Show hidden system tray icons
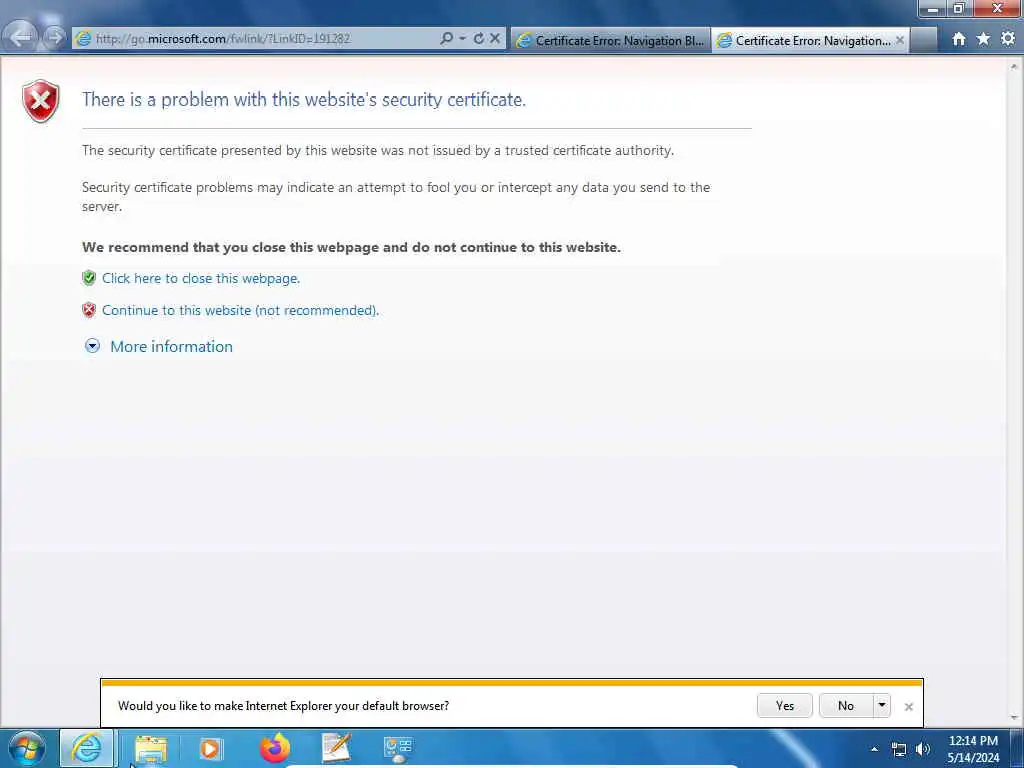The image size is (1024, 768). pyautogui.click(x=874, y=749)
